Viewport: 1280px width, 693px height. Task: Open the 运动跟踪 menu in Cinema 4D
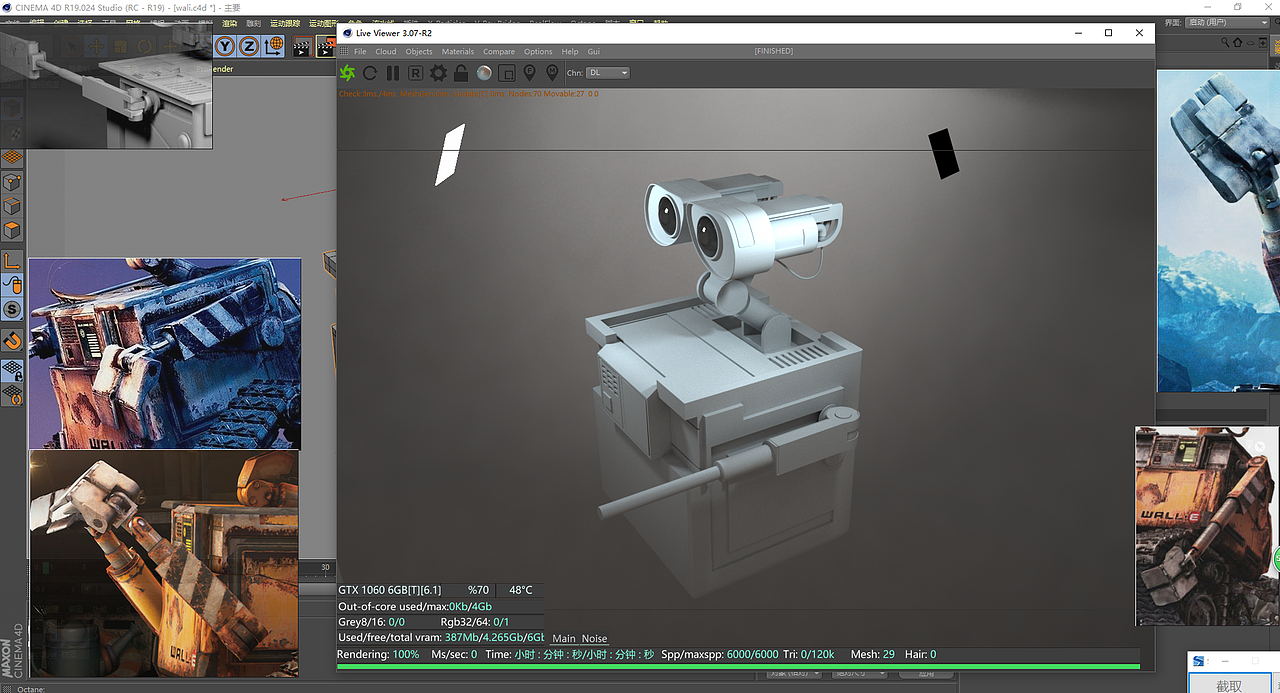point(285,22)
